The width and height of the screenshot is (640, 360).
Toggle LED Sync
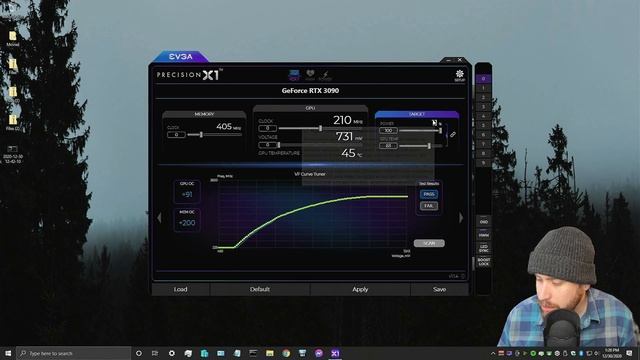484,248
